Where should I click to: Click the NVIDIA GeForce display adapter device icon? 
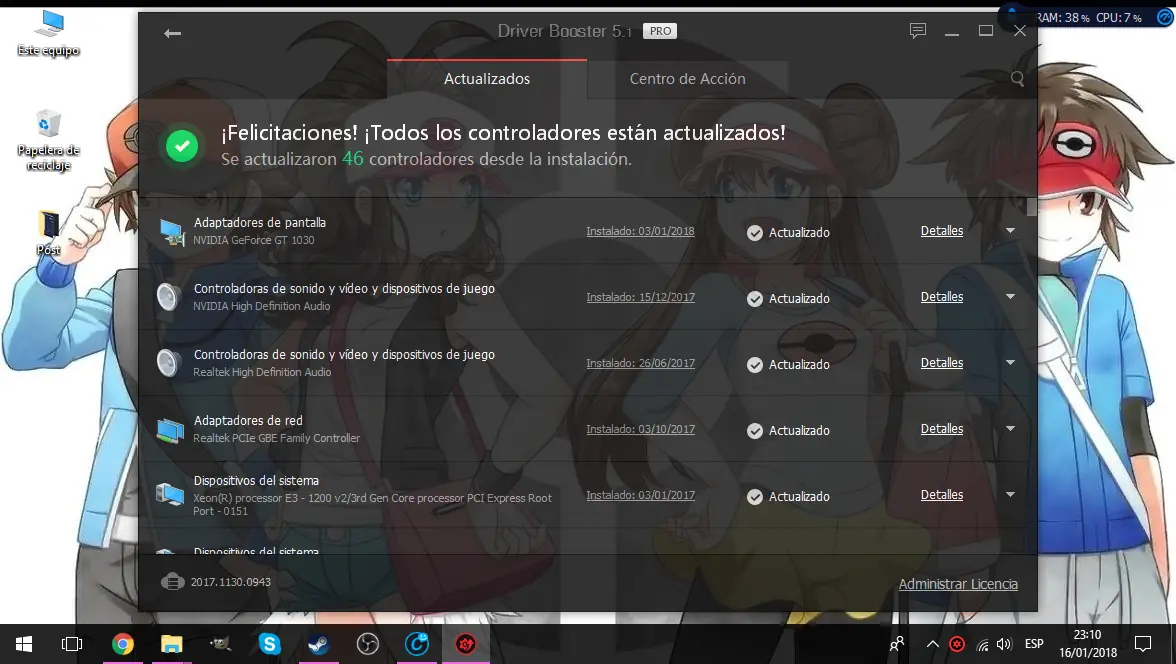point(168,231)
